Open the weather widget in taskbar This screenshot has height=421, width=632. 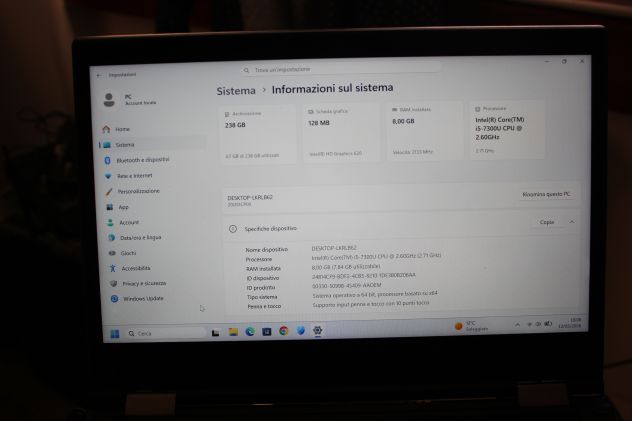click(471, 326)
